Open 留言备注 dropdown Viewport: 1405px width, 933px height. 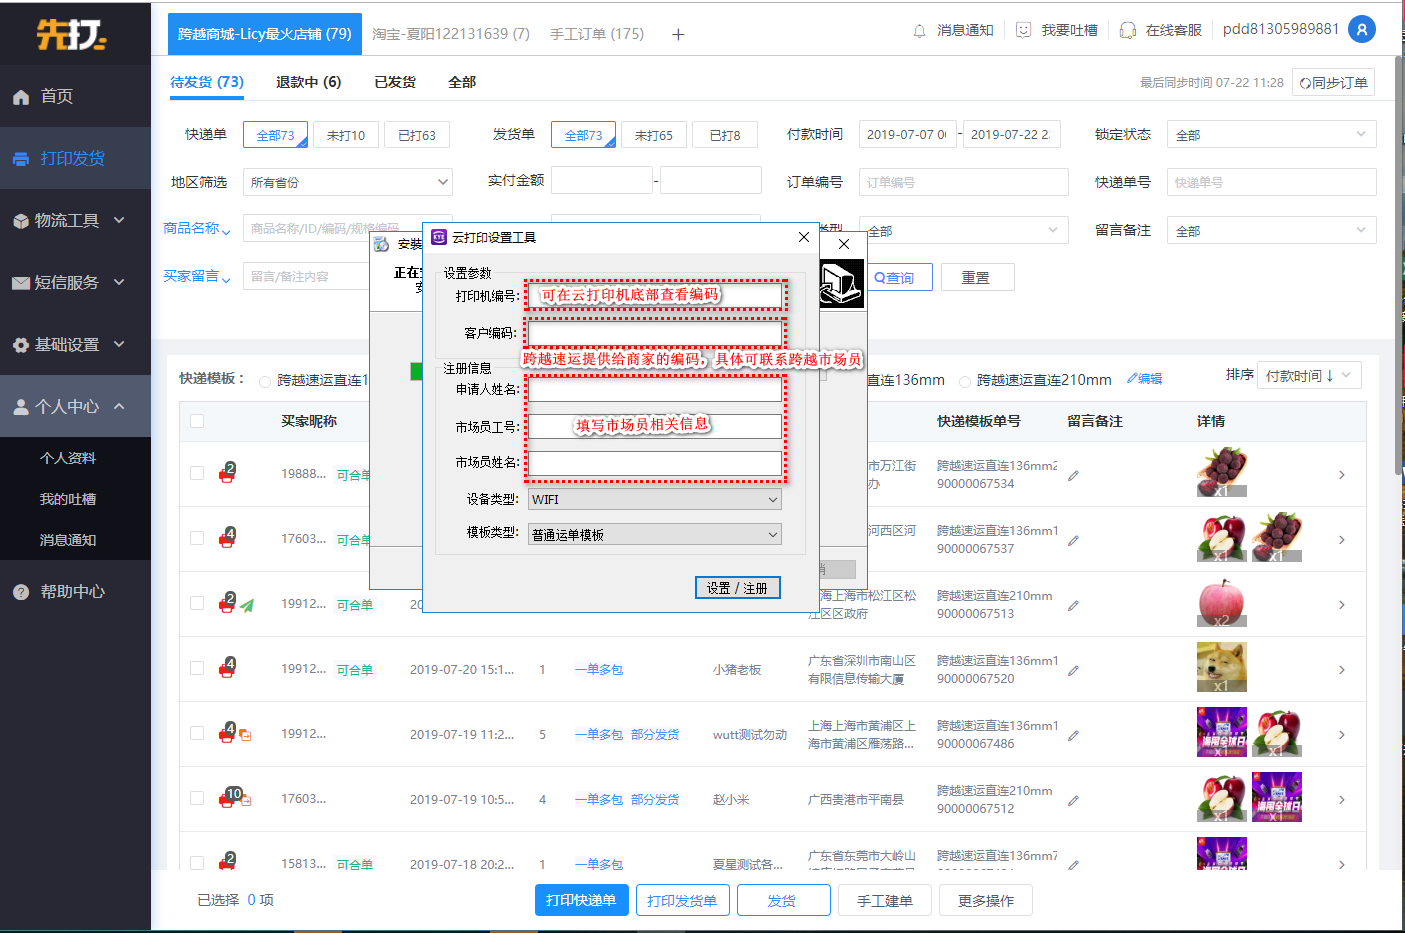point(1272,230)
